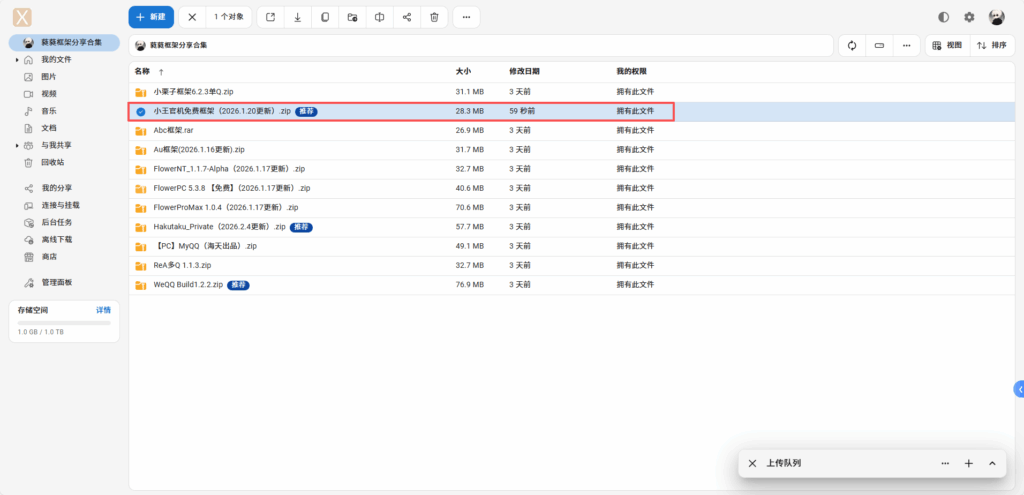Click the storage space usage bar
The width and height of the screenshot is (1024, 495).
click(64, 322)
